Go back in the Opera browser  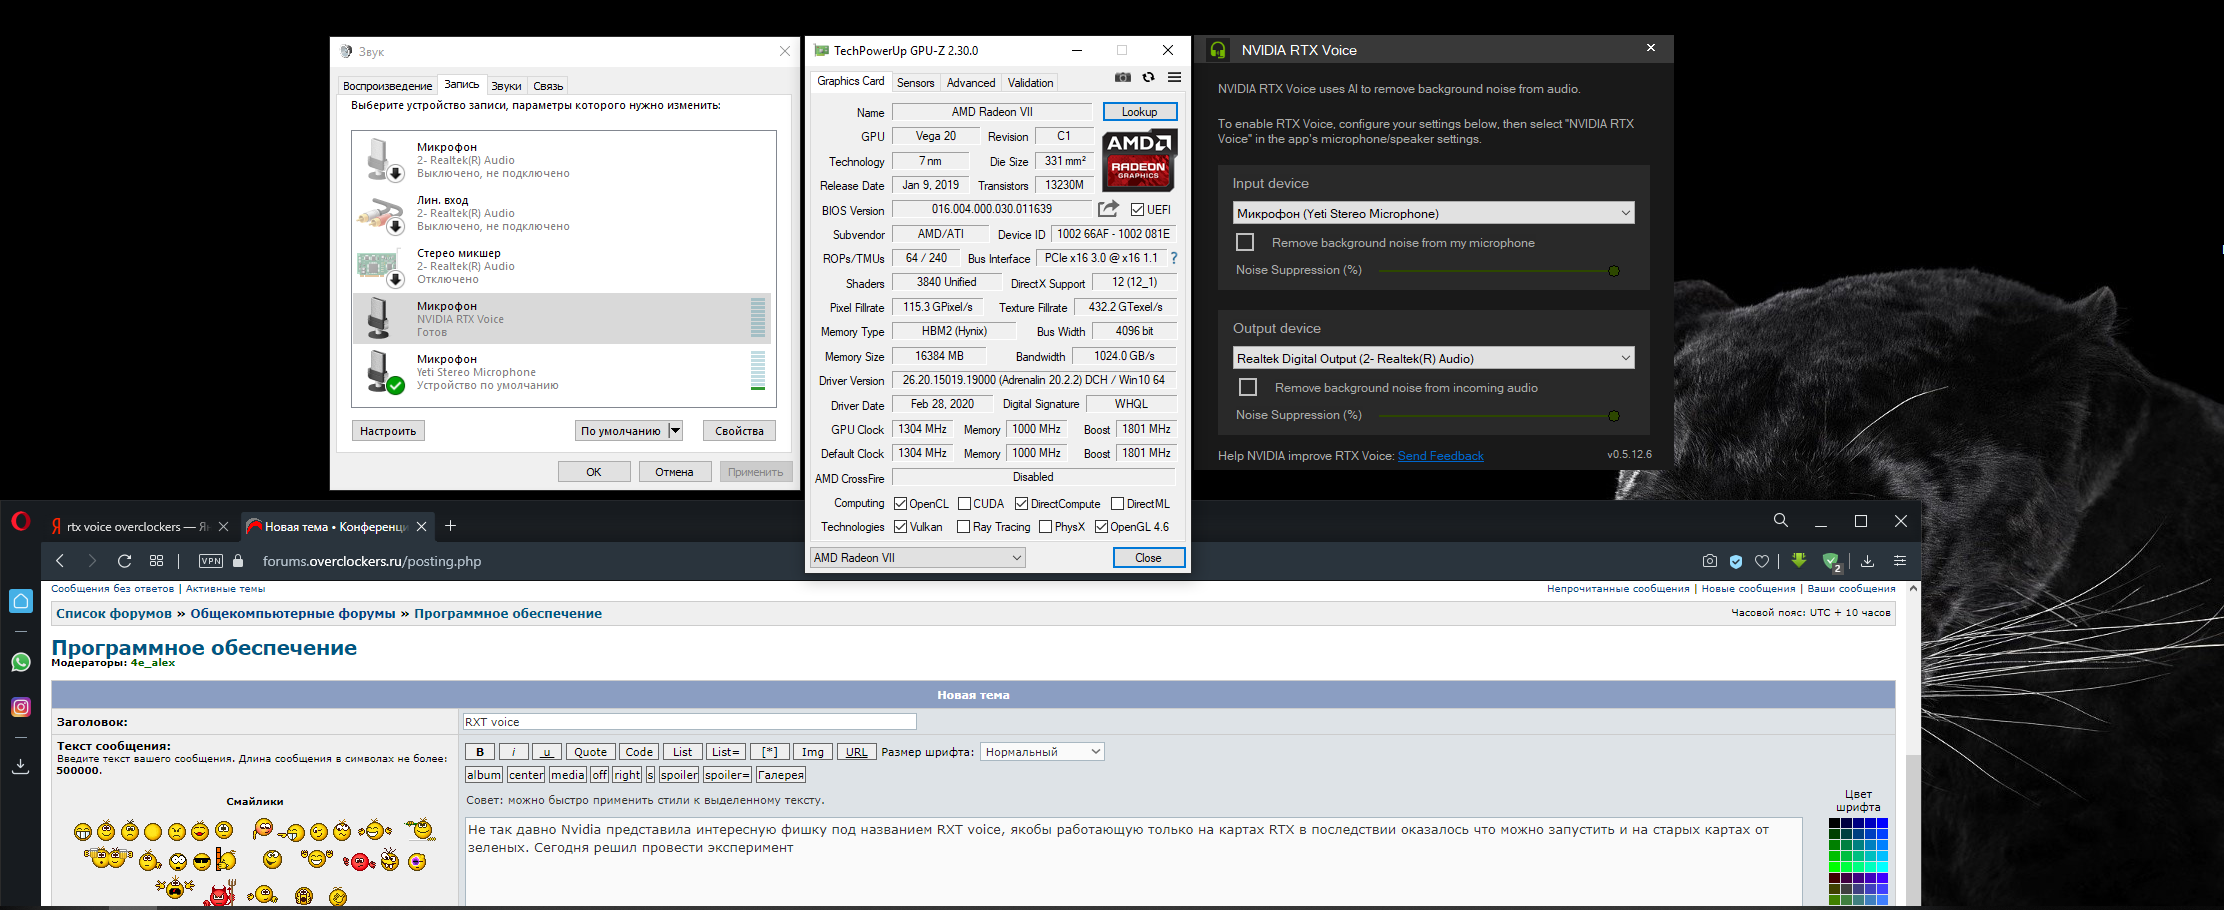pos(60,561)
